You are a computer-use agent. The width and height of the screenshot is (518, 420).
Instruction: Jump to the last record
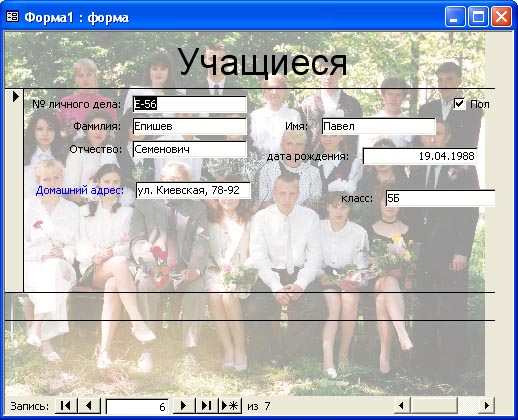[x=206, y=406]
